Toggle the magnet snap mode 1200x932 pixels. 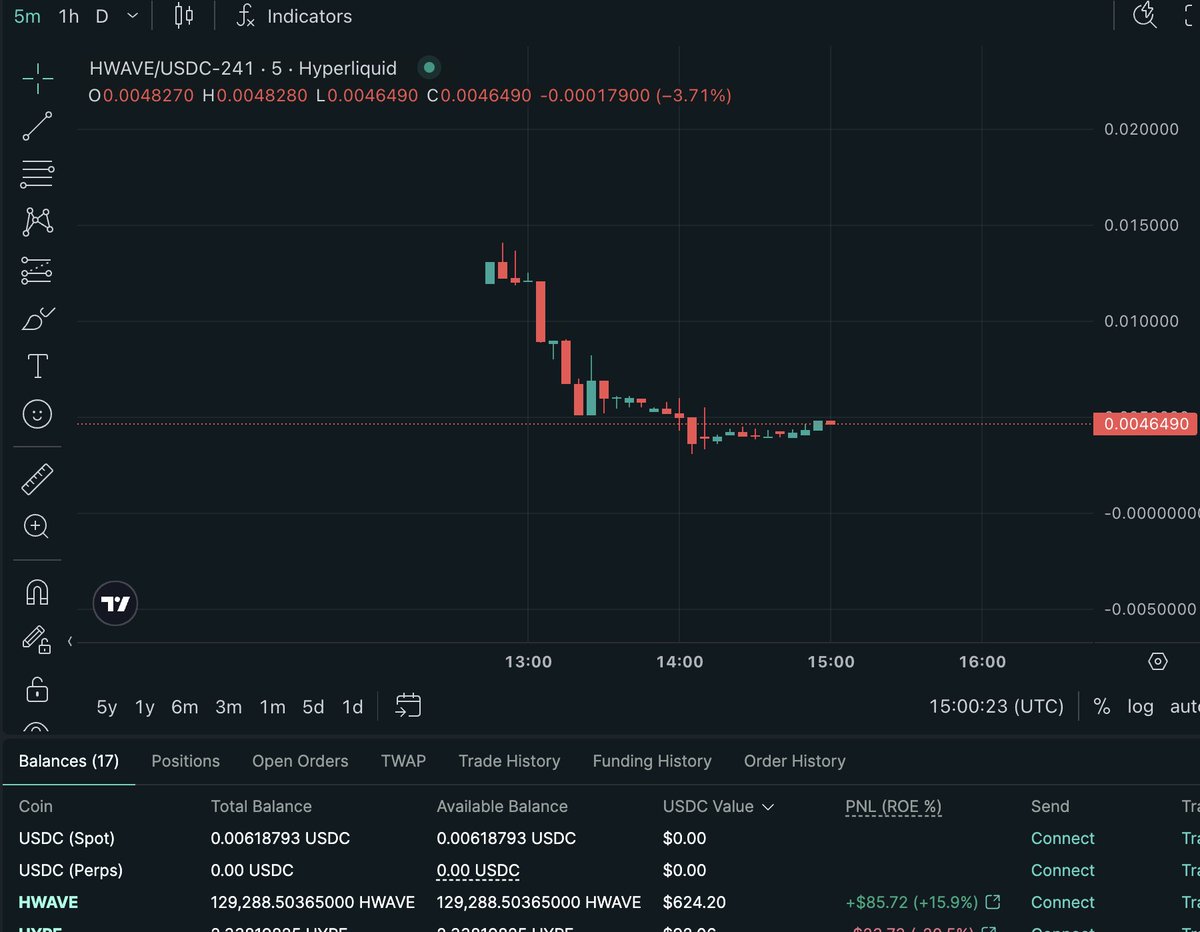pyautogui.click(x=37, y=592)
